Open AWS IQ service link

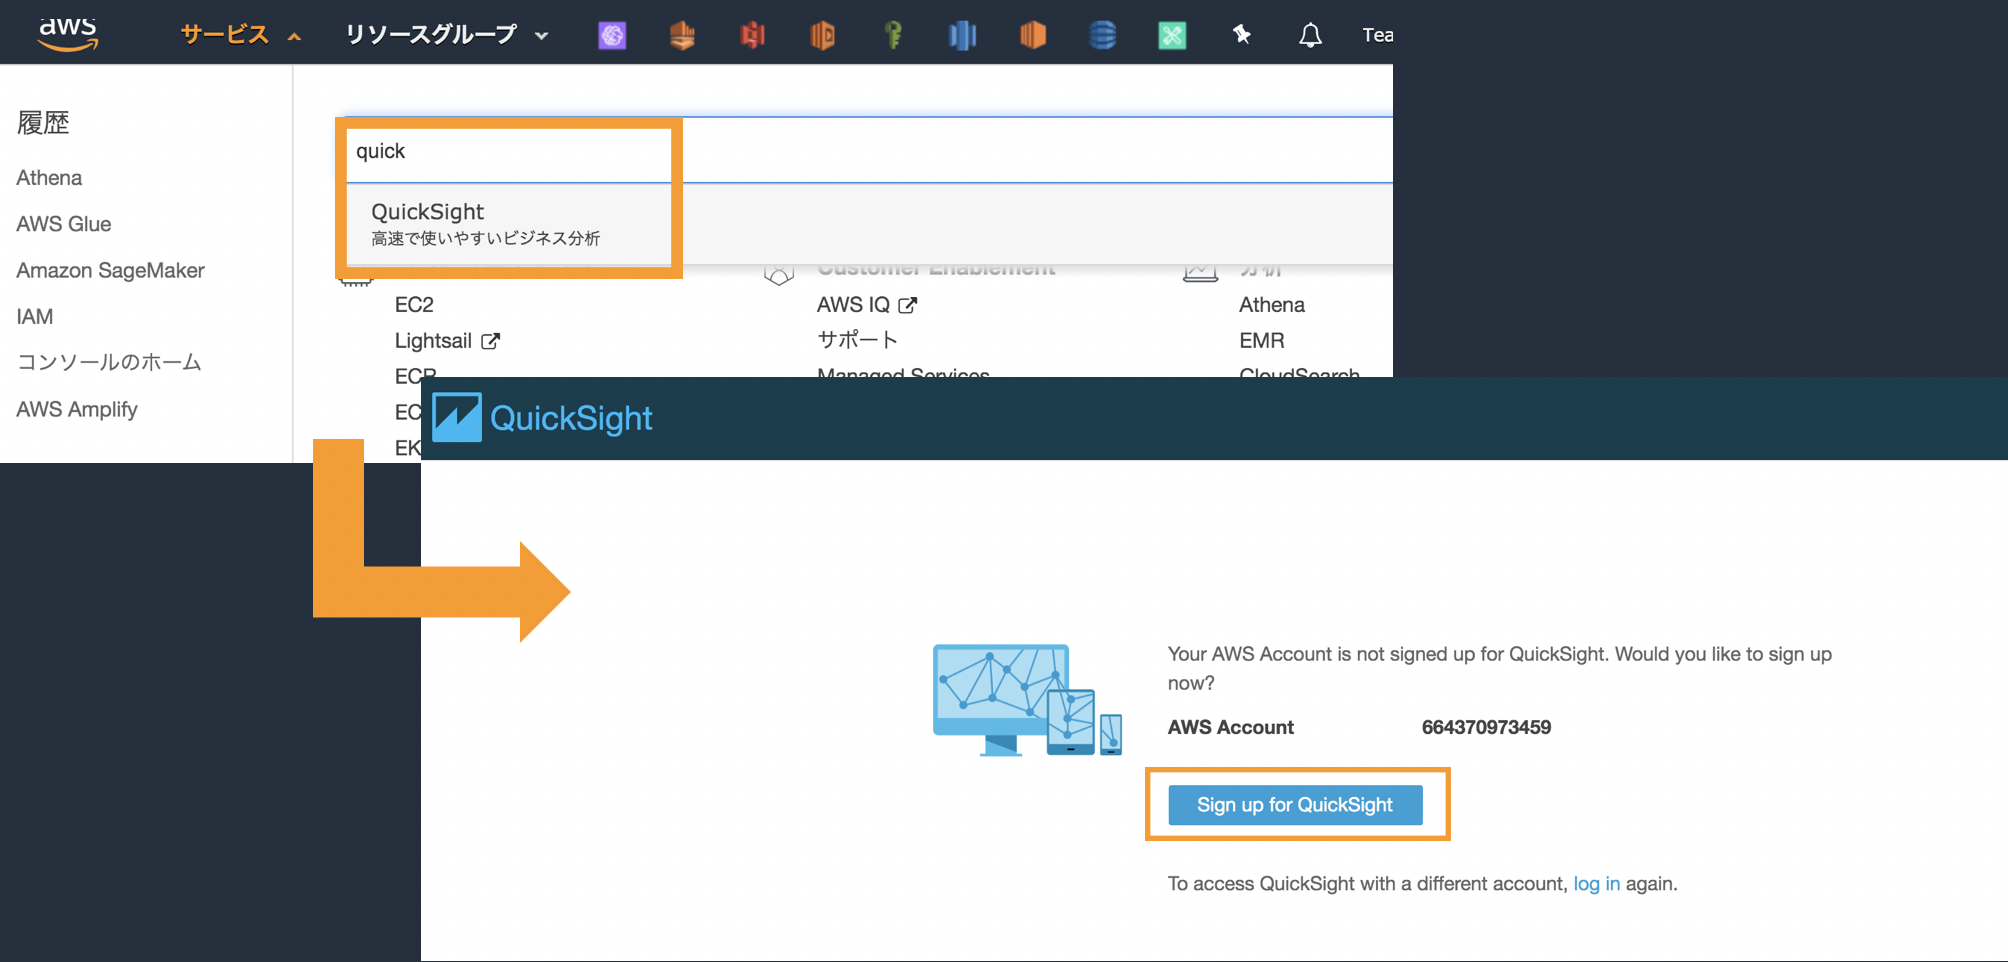pos(853,305)
